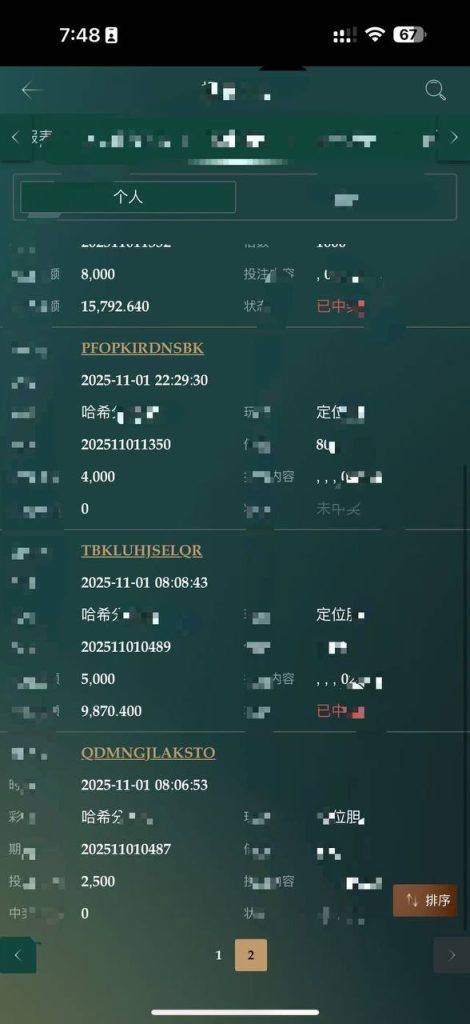Tap the 已中奖 status for 9,870.400
This screenshot has height=1024, width=470.
[x=340, y=711]
